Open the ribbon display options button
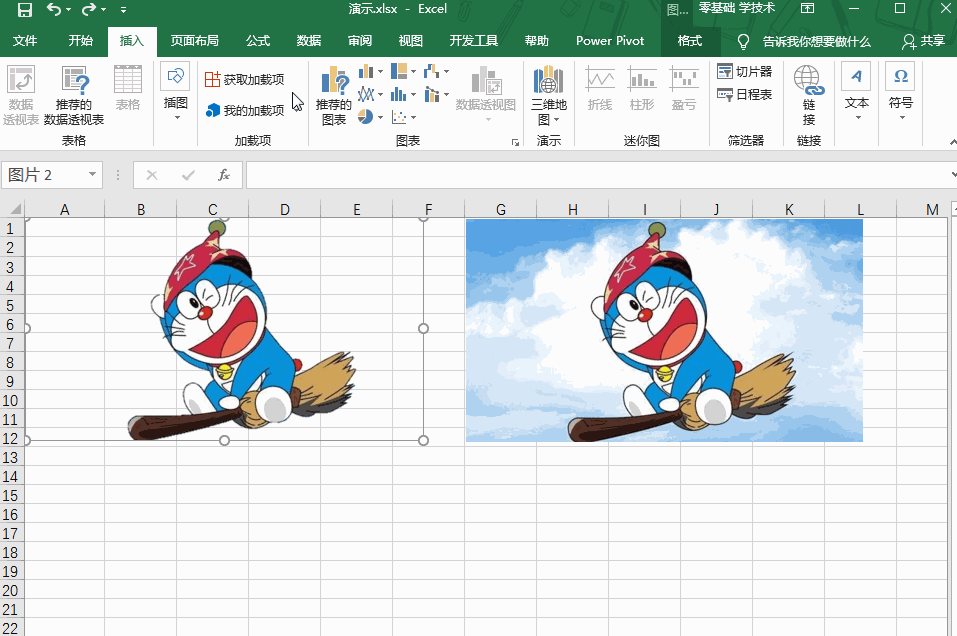 pyautogui.click(x=807, y=9)
